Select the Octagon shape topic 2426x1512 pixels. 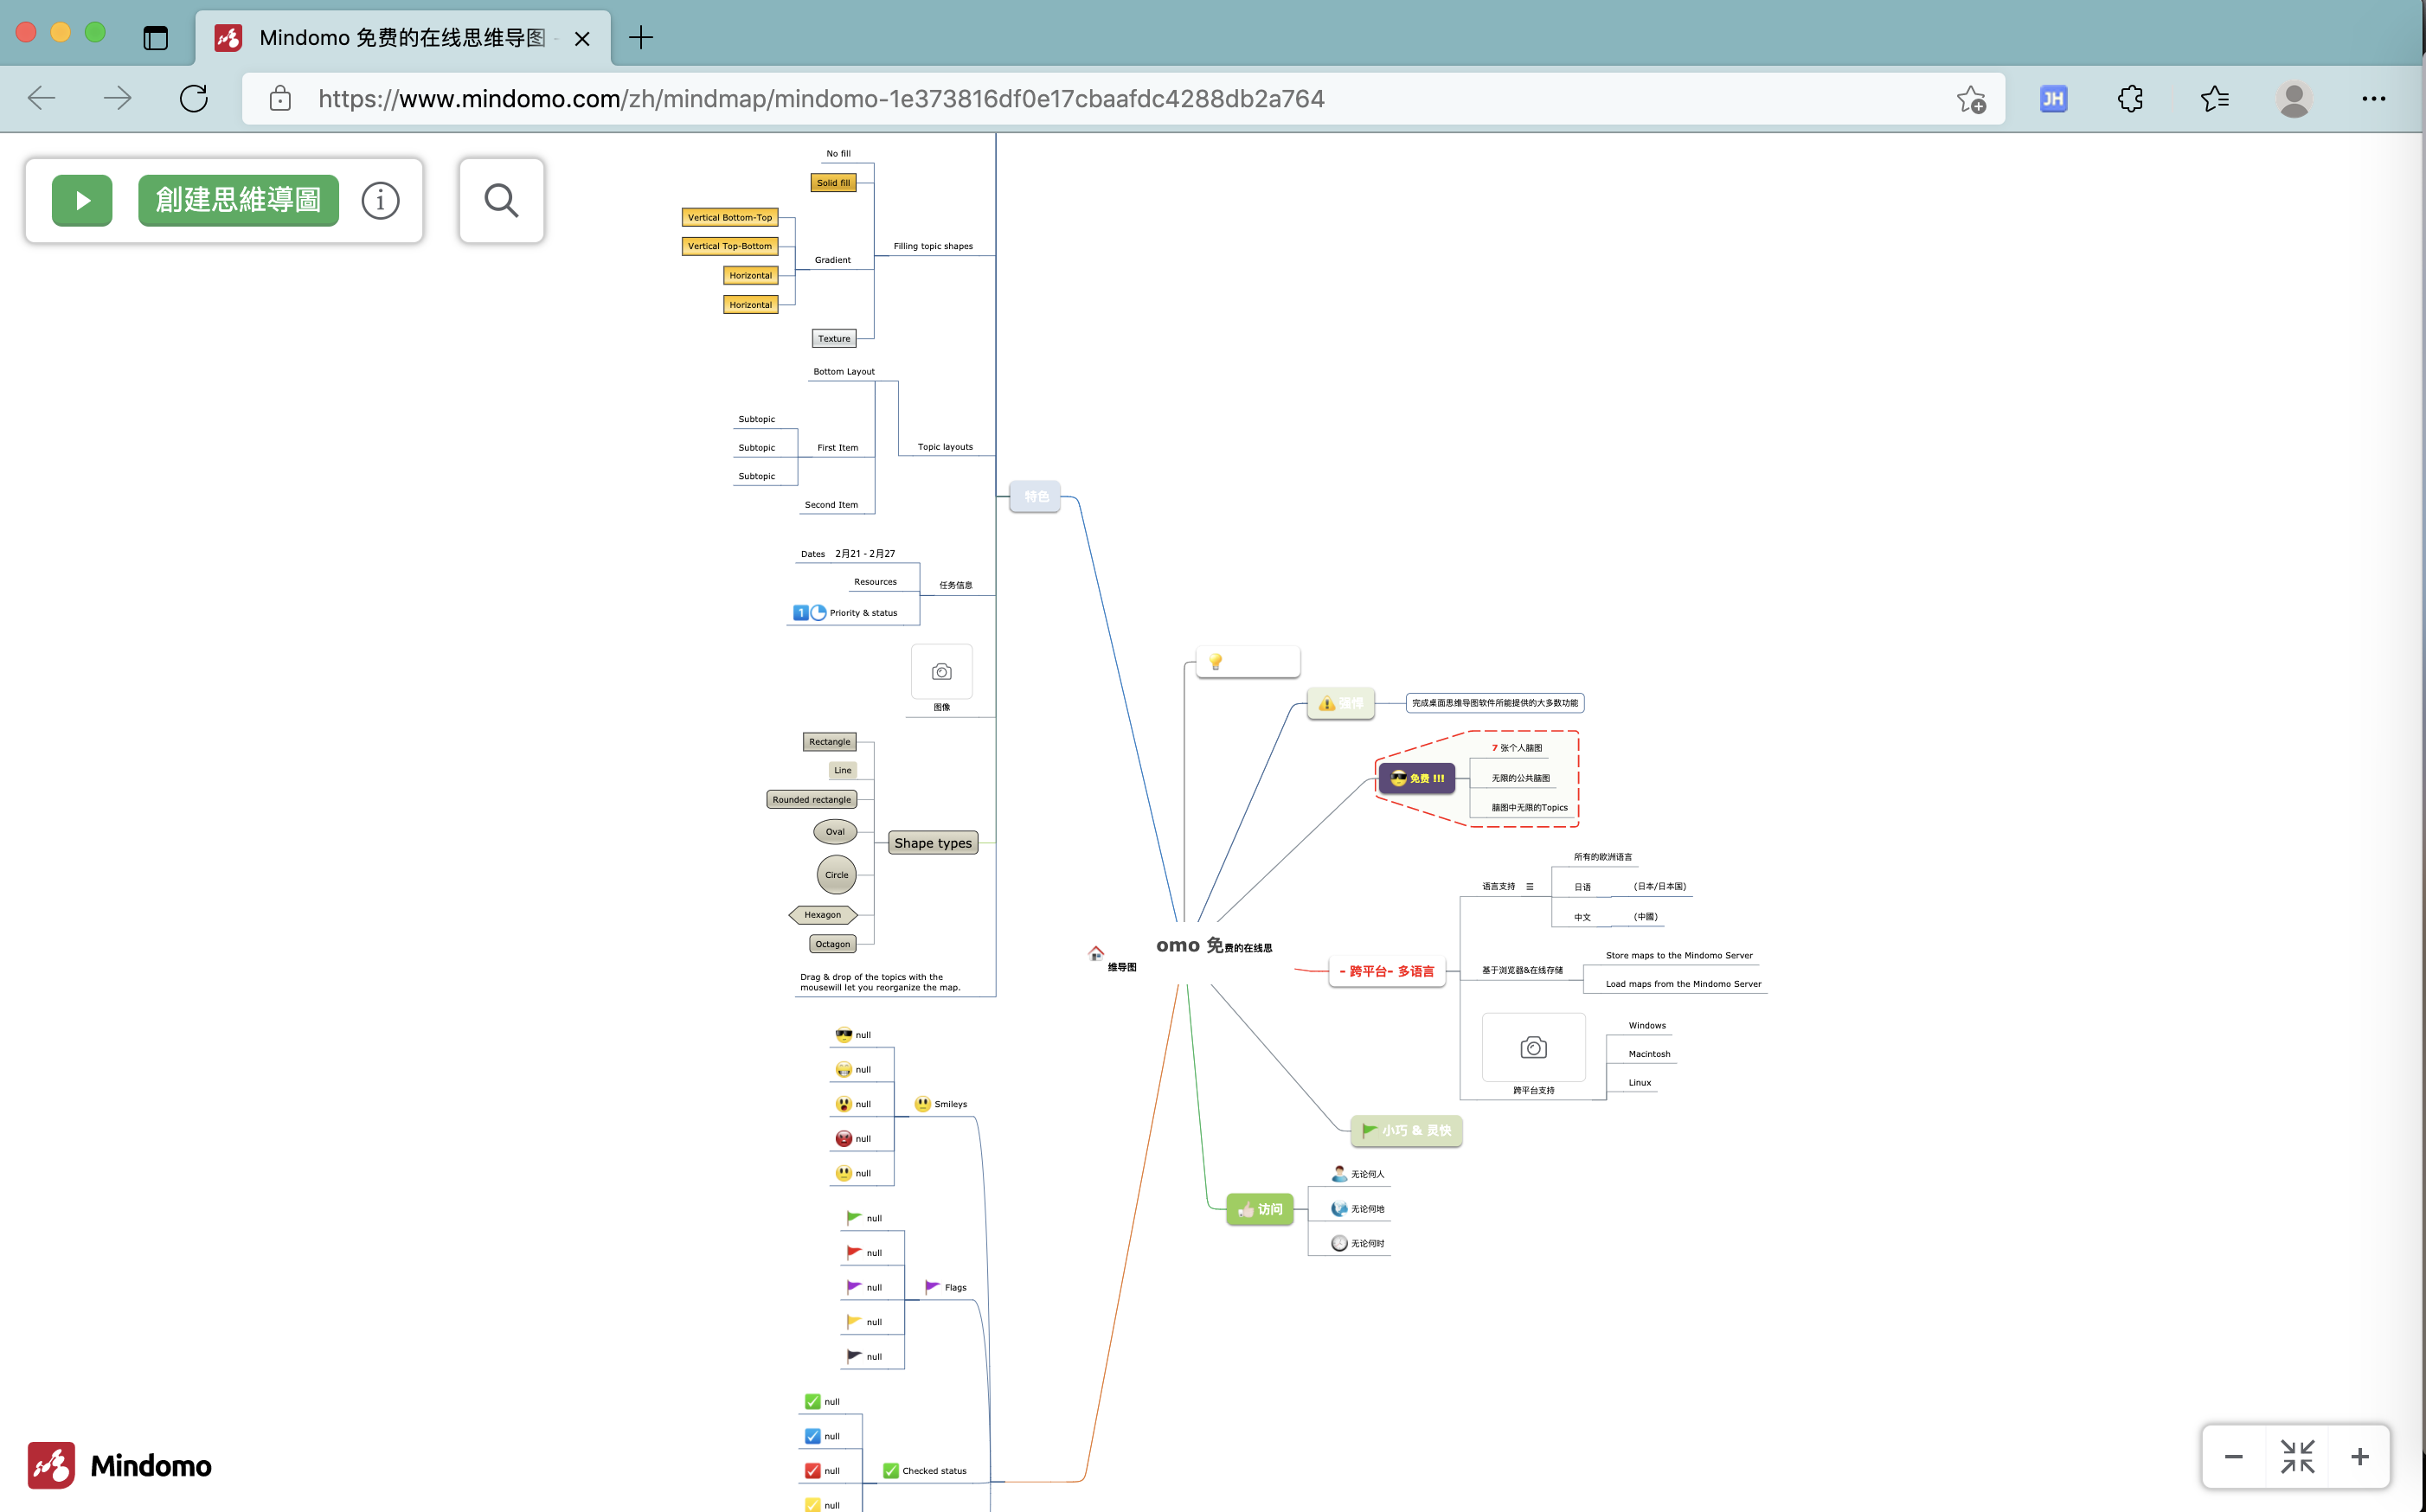point(833,943)
